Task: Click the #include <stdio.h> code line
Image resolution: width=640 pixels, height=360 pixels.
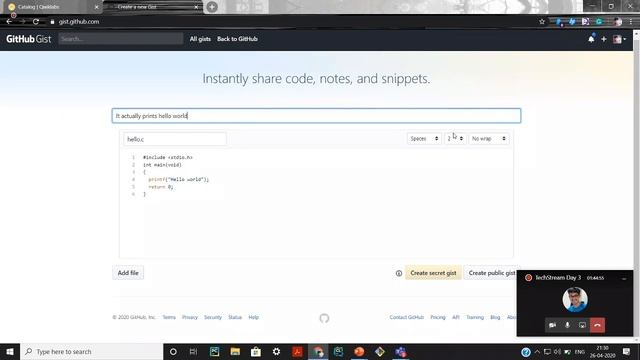Action: 168,157
